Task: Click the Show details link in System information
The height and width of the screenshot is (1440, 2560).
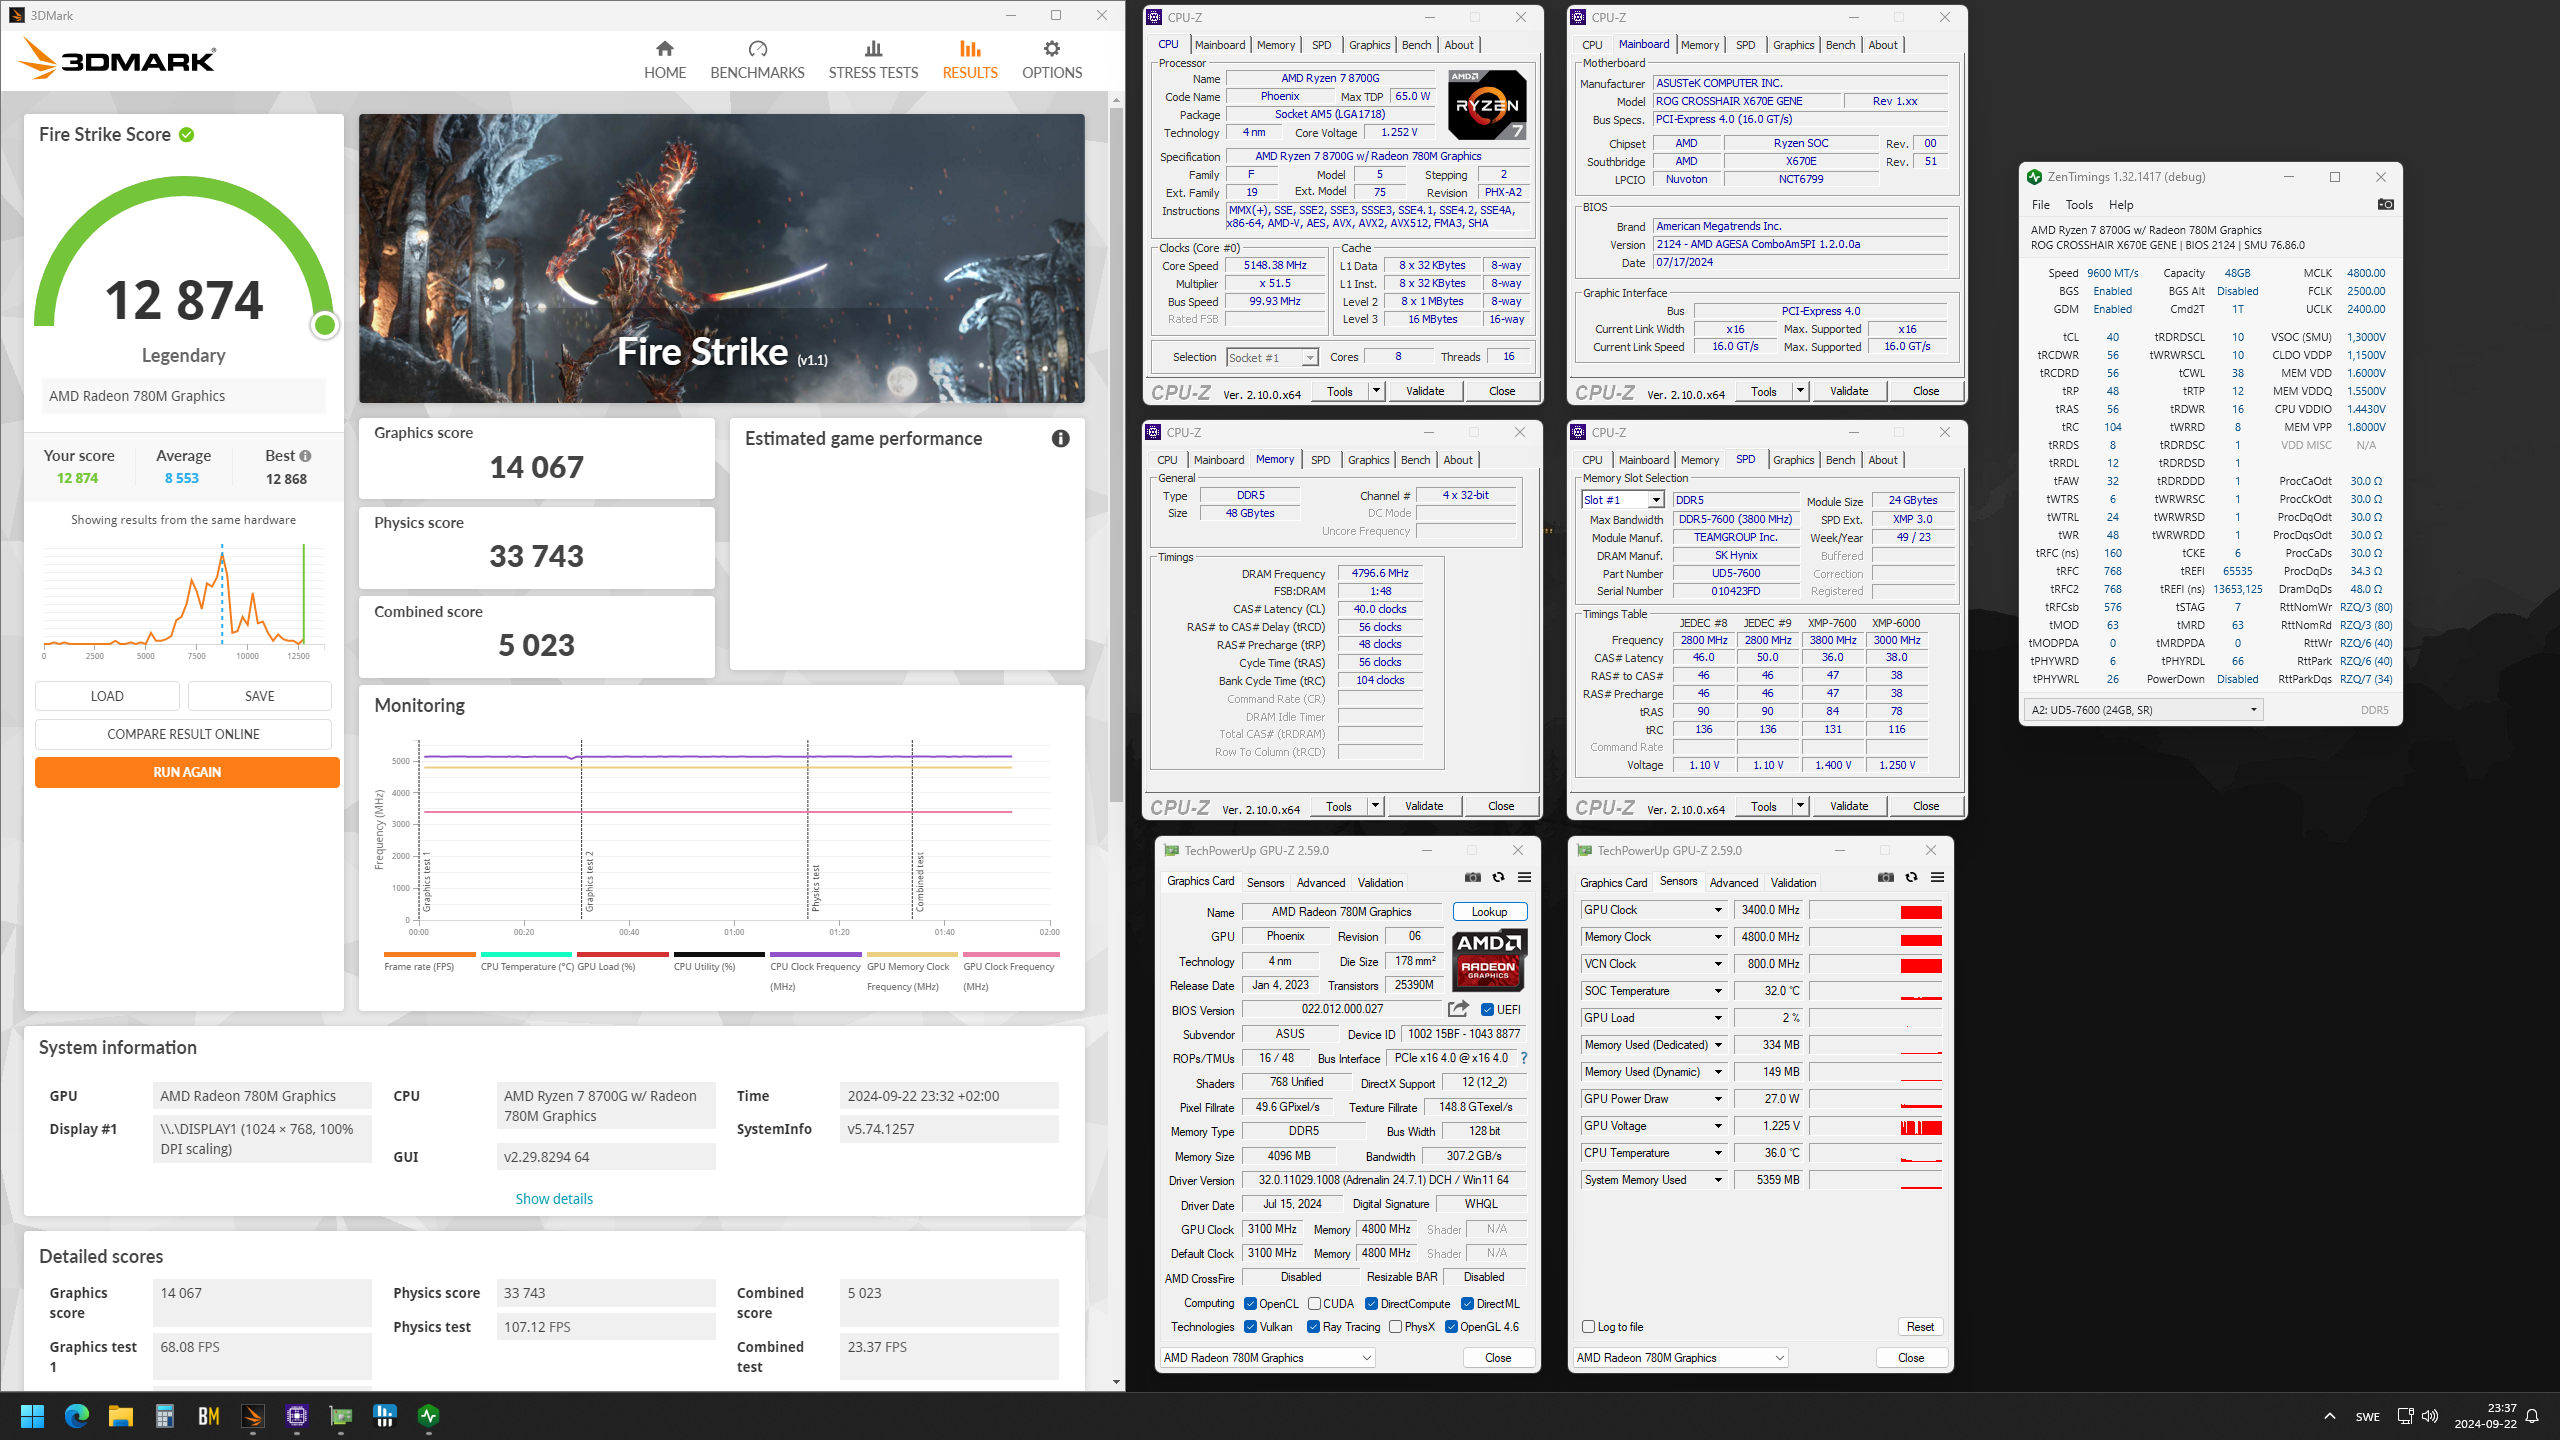Action: [x=554, y=1199]
